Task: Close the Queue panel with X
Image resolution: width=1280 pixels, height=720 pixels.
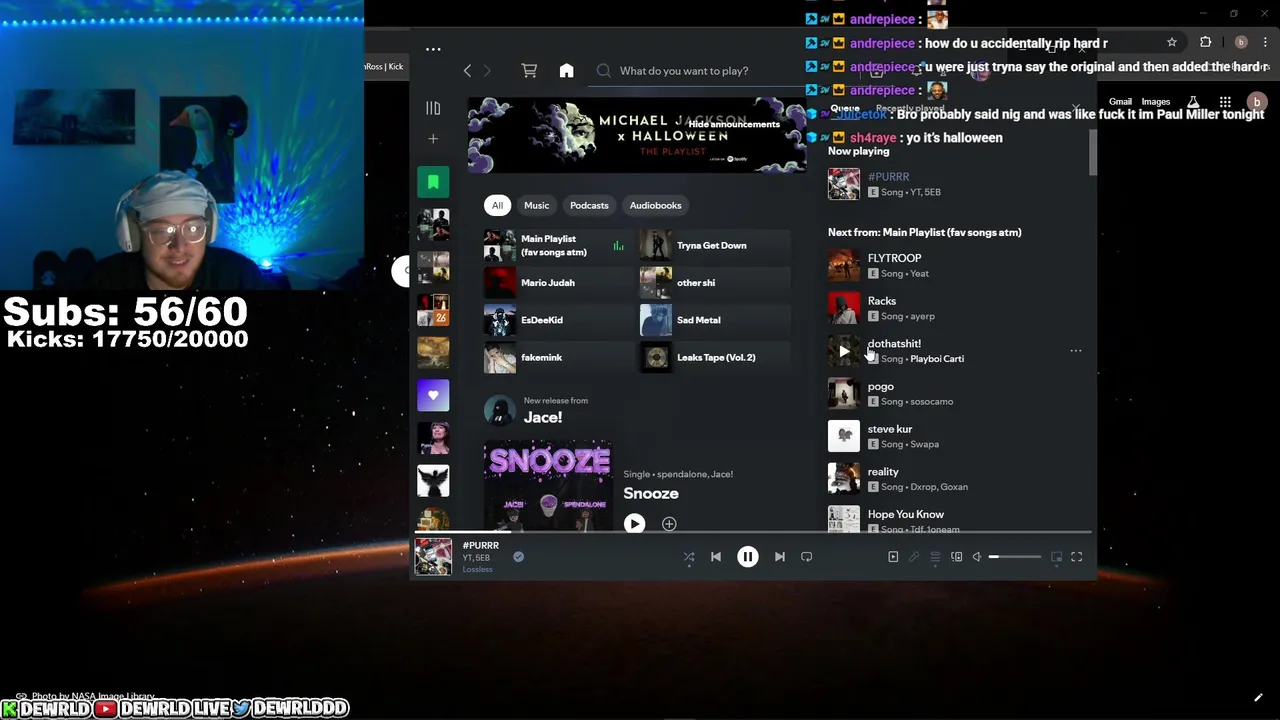Action: click(x=1076, y=108)
